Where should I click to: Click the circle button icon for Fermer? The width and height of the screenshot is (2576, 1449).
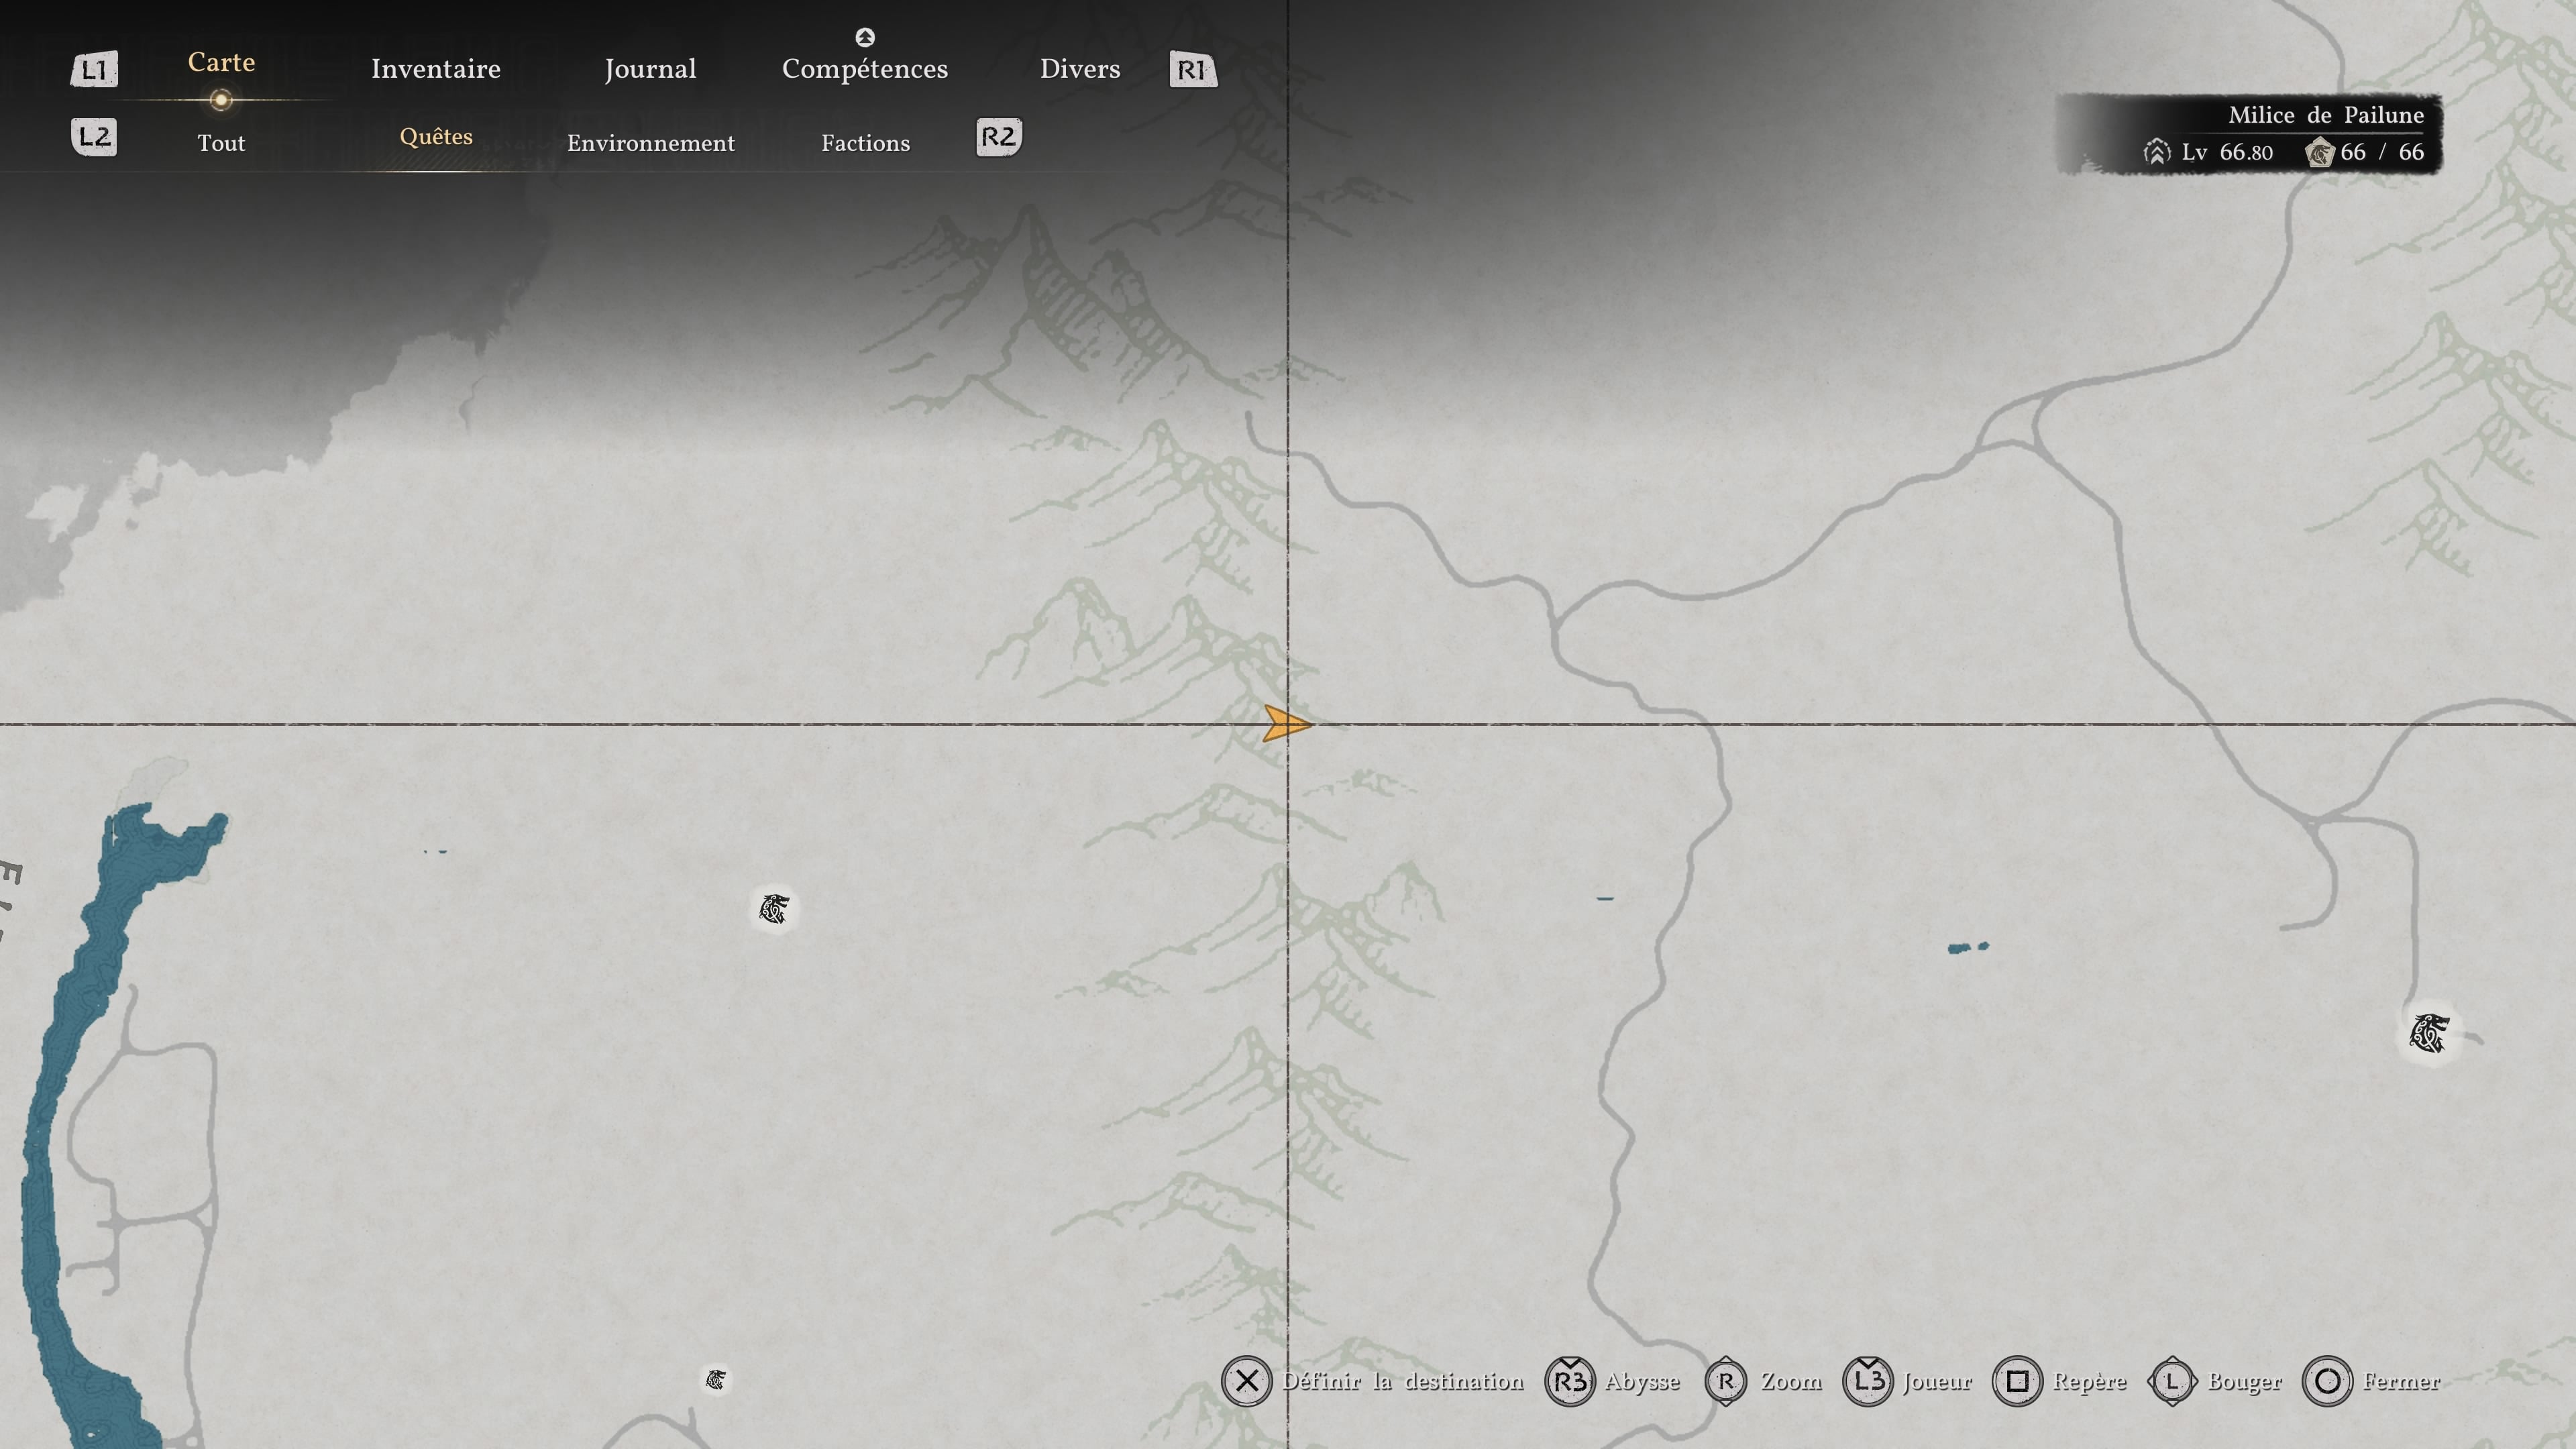[2327, 1381]
